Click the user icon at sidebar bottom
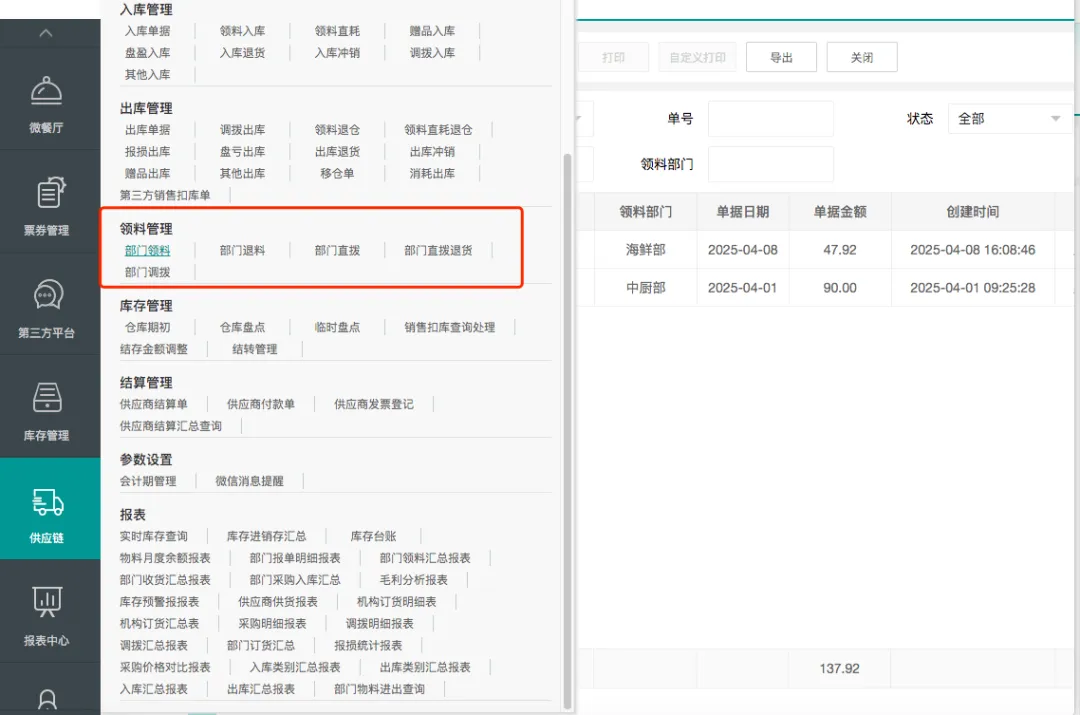The image size is (1080, 715). (x=47, y=698)
